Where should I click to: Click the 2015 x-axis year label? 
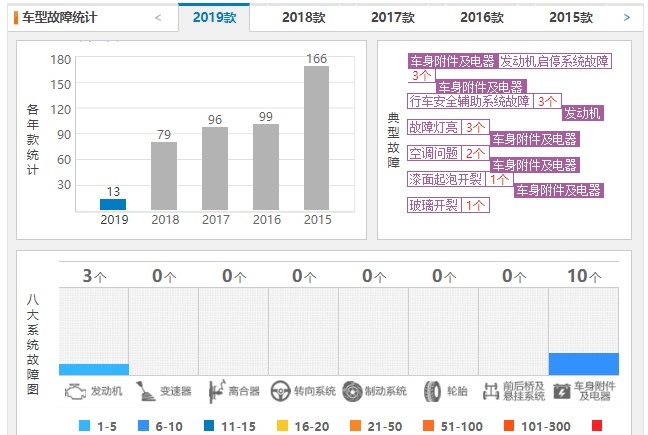click(317, 219)
